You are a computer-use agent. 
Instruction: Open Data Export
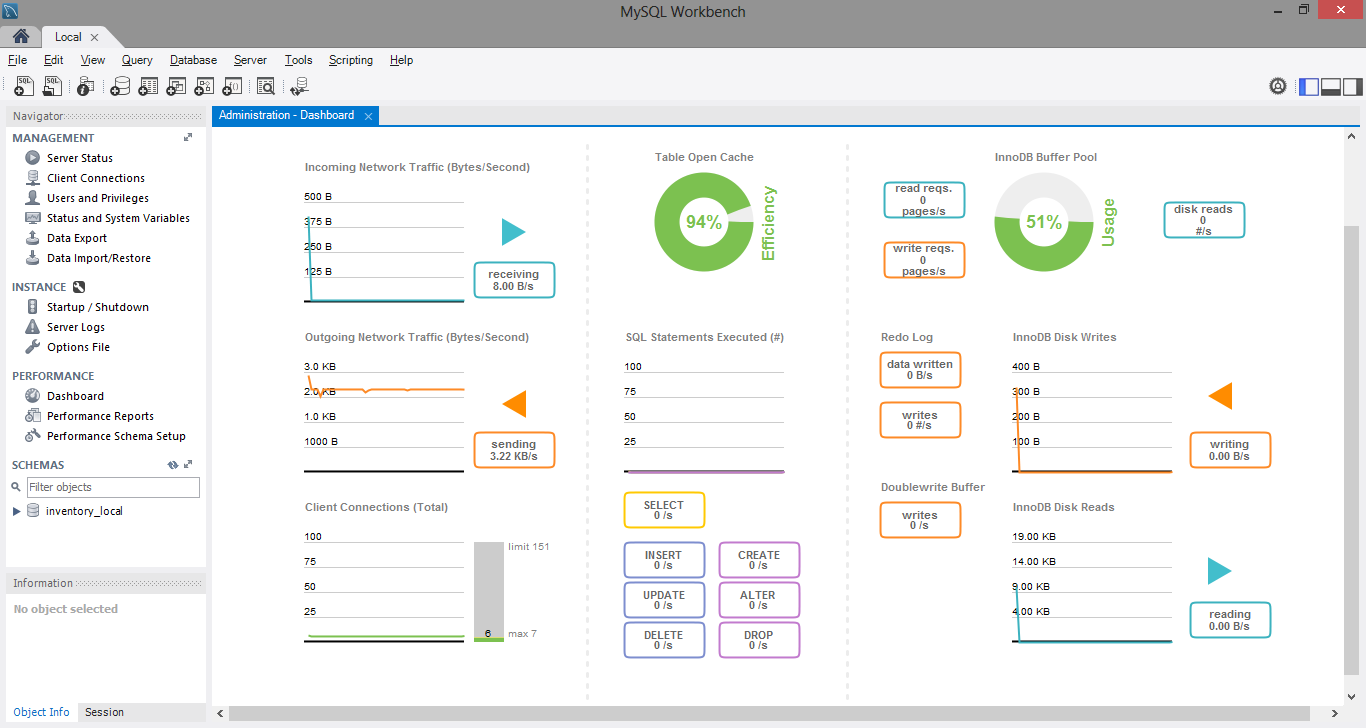[x=76, y=238]
